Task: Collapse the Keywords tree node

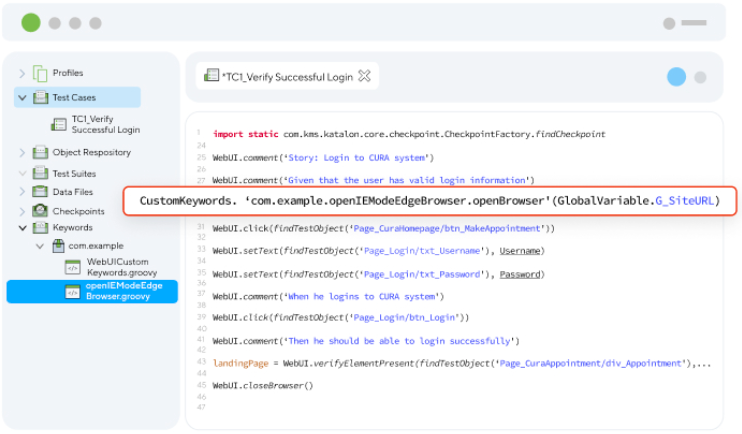Action: pos(22,228)
